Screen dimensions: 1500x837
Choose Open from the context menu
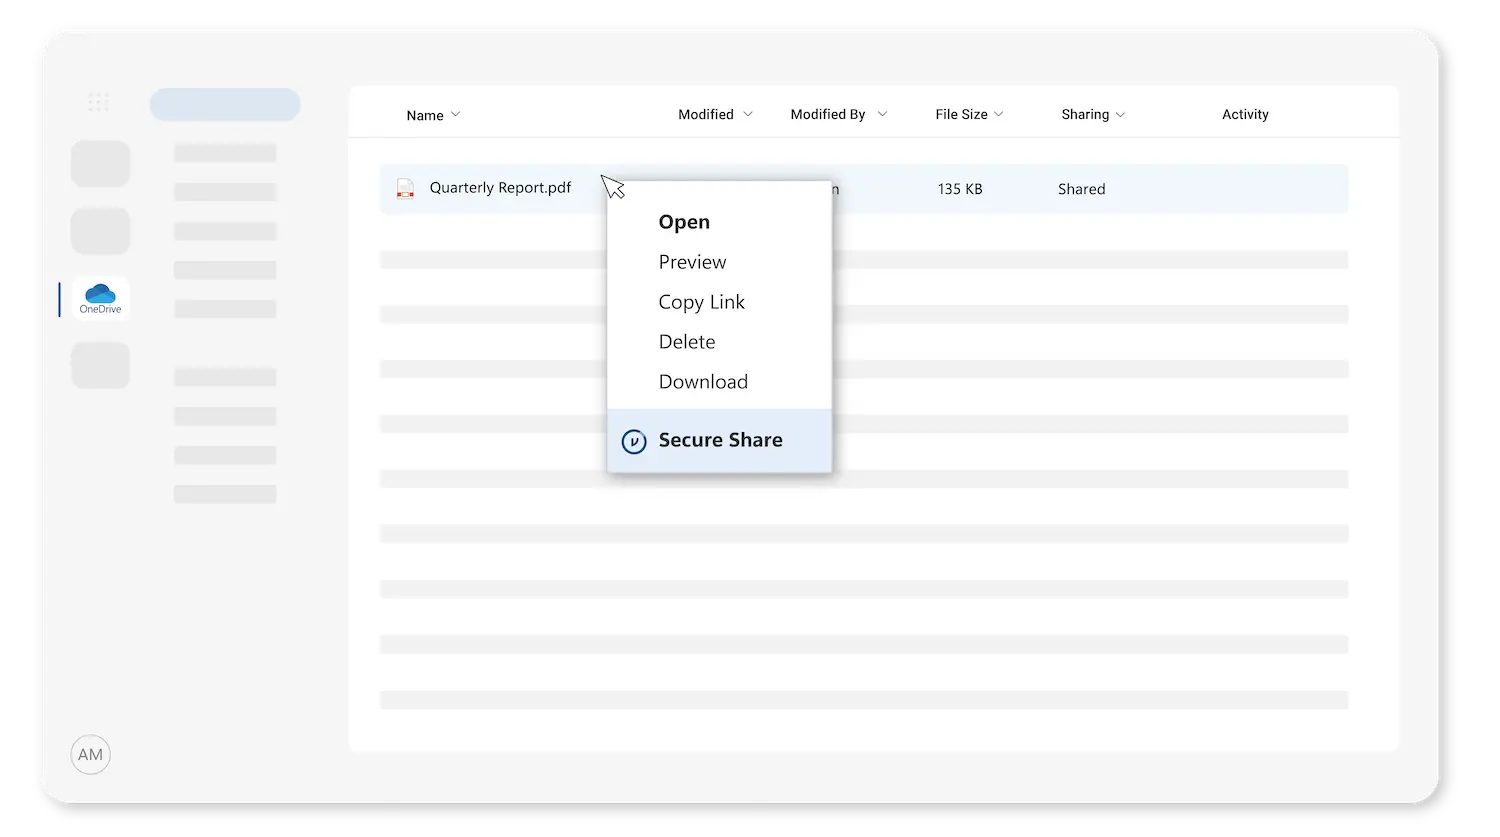coord(684,222)
